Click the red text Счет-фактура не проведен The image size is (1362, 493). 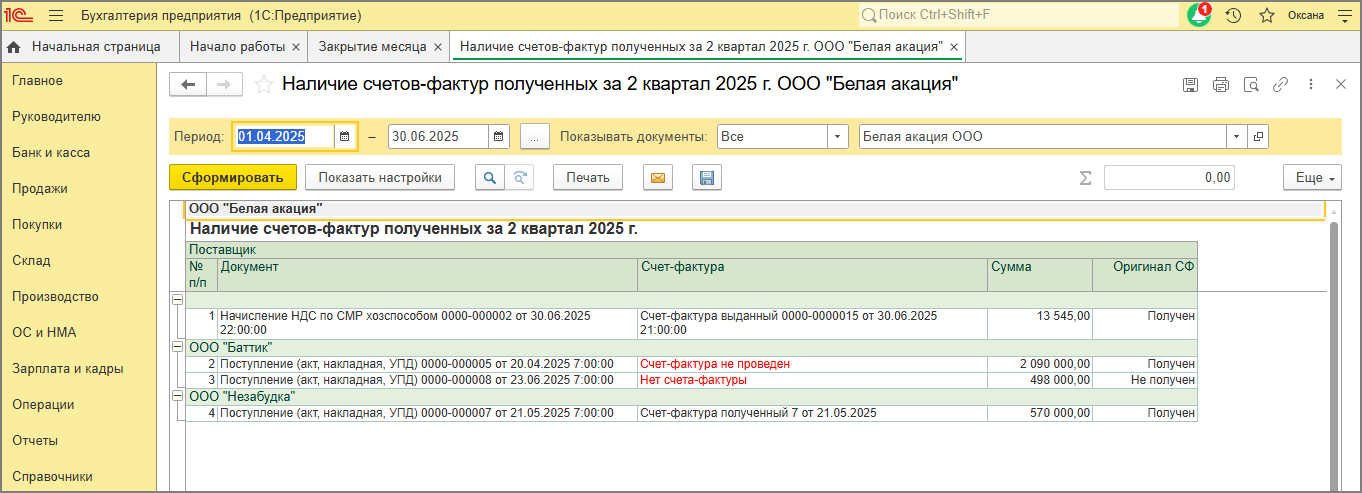(x=715, y=364)
